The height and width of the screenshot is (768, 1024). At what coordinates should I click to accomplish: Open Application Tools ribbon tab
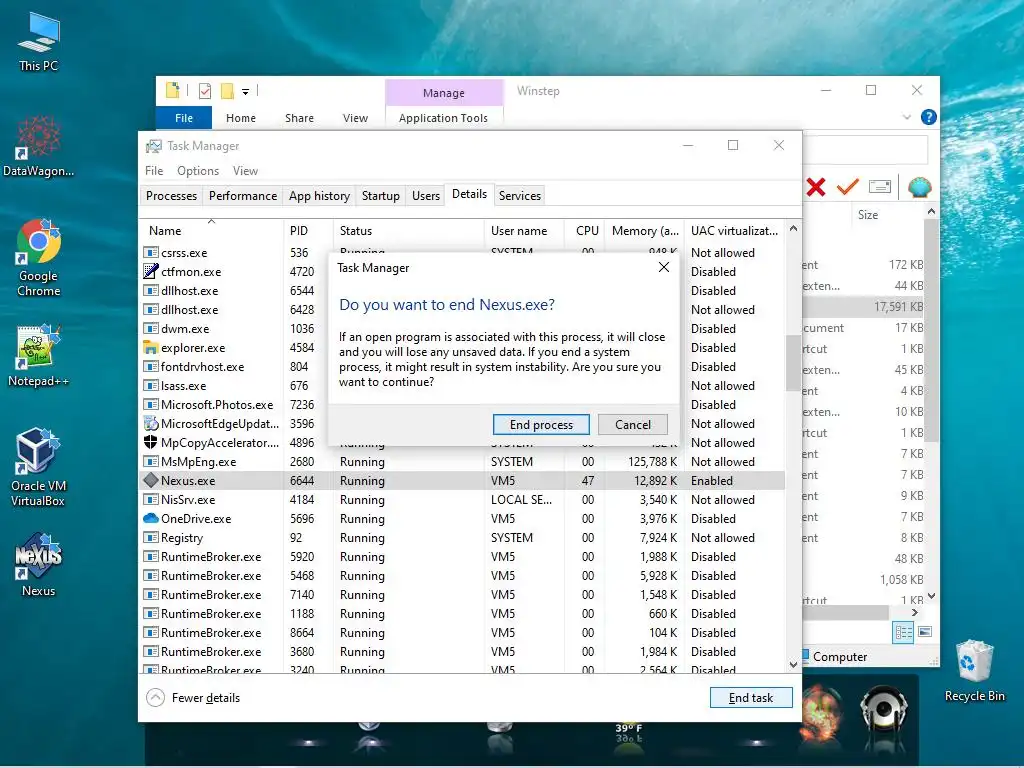click(x=443, y=118)
